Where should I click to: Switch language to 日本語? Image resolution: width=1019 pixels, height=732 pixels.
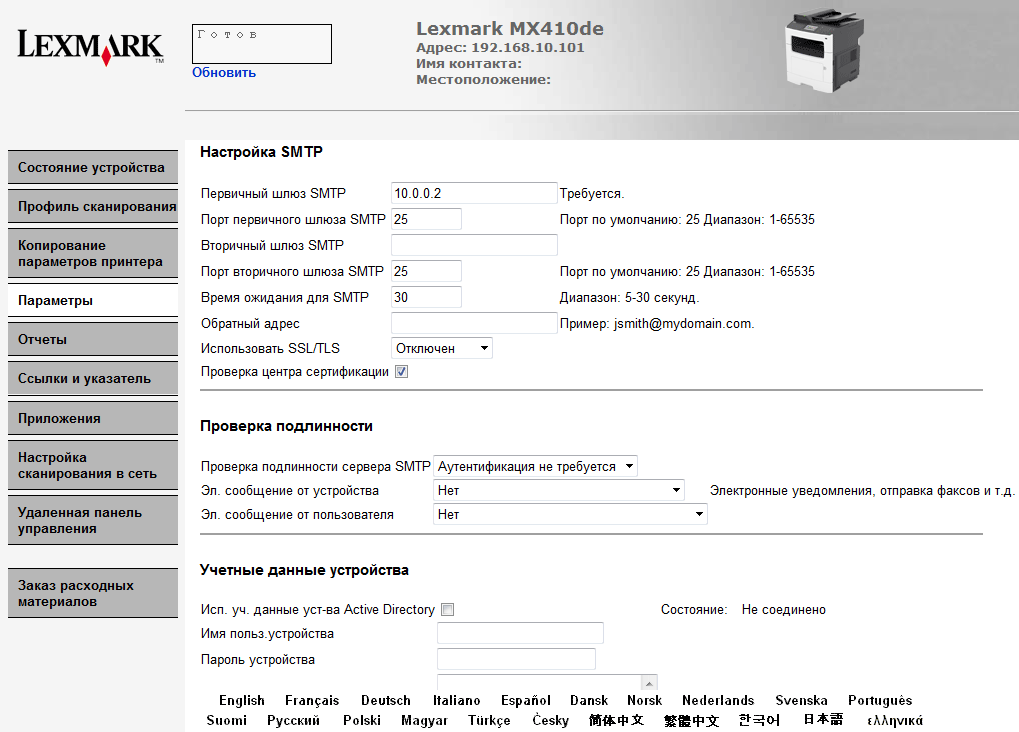[823, 719]
